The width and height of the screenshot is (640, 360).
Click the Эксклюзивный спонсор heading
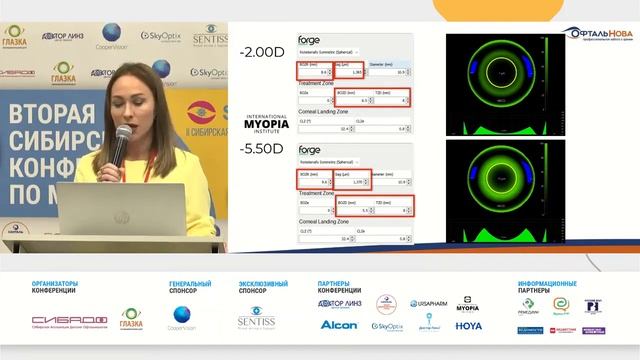263,287
